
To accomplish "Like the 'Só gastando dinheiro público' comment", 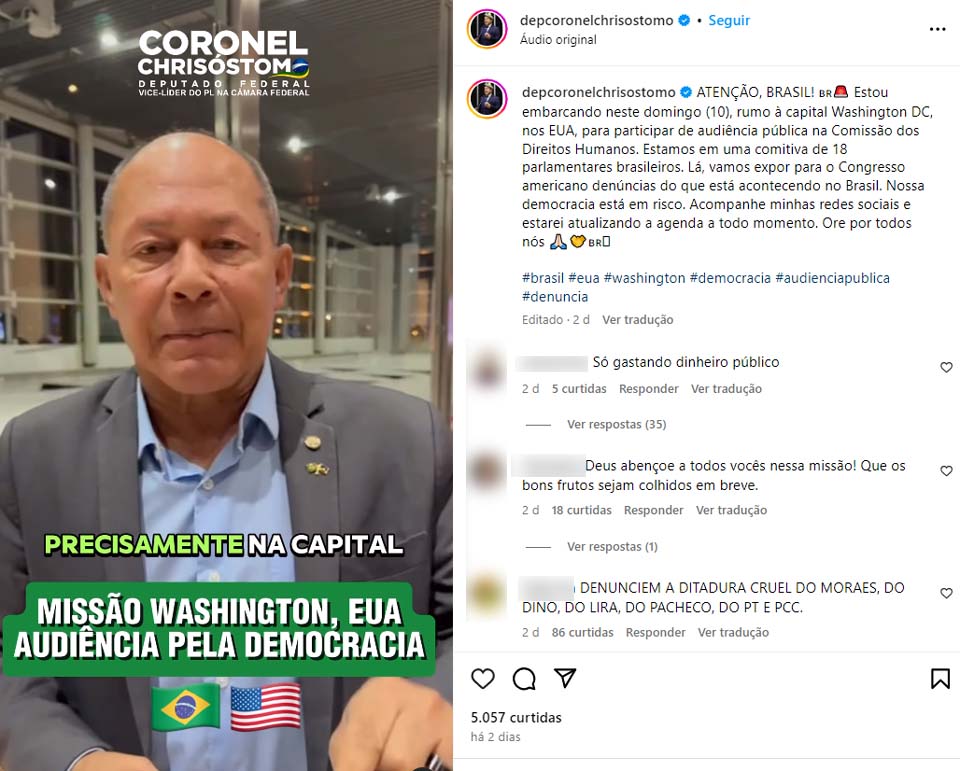I will pyautogui.click(x=946, y=367).
